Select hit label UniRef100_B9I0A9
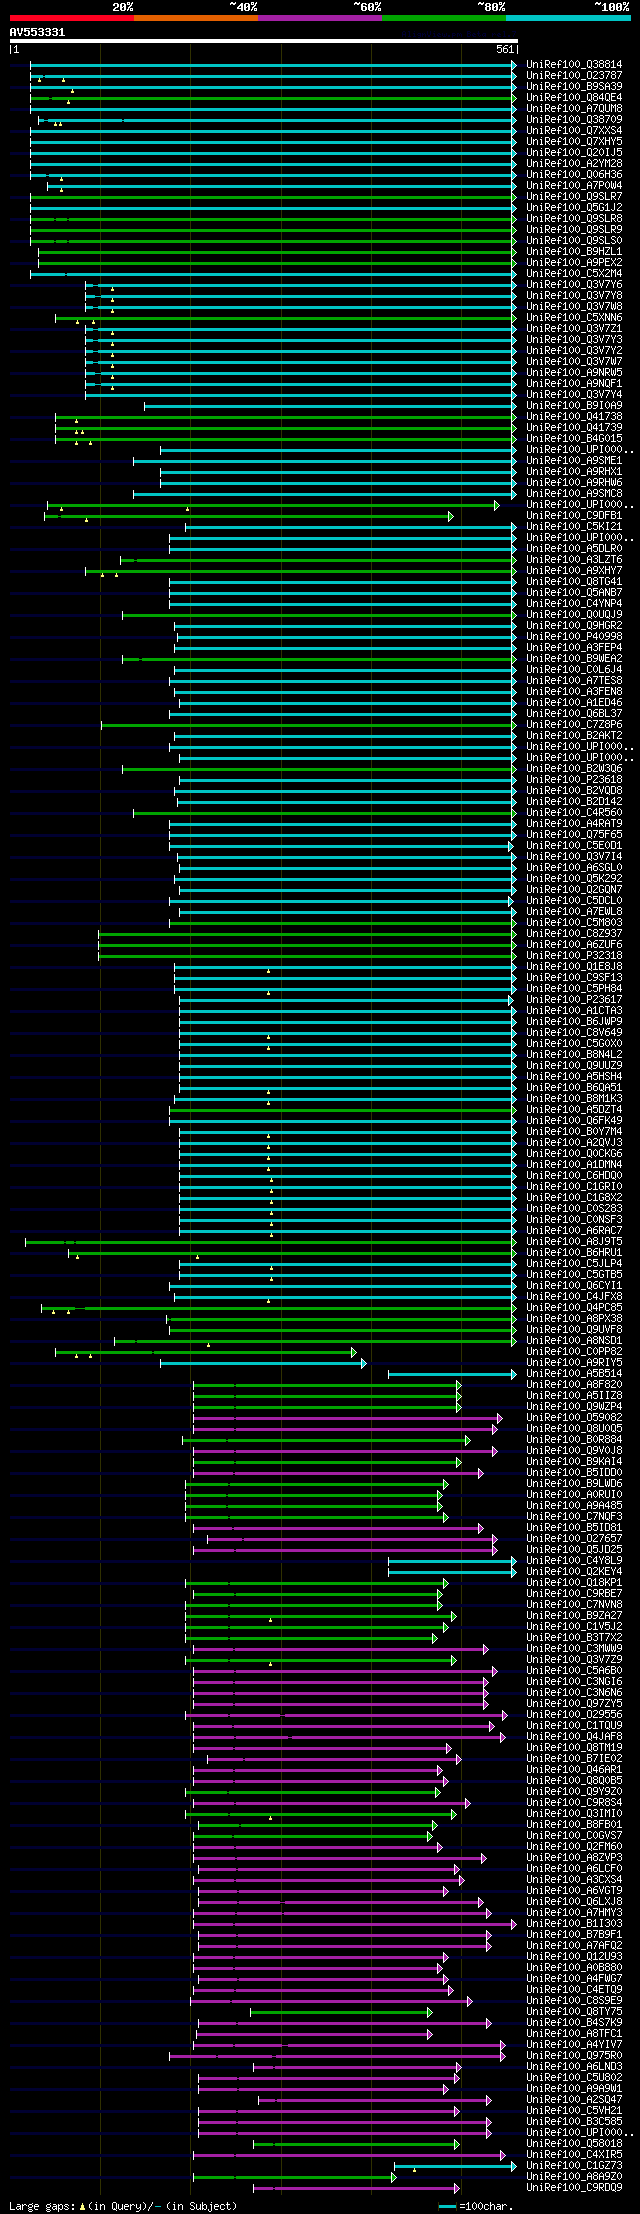The image size is (640, 2214). [x=574, y=406]
